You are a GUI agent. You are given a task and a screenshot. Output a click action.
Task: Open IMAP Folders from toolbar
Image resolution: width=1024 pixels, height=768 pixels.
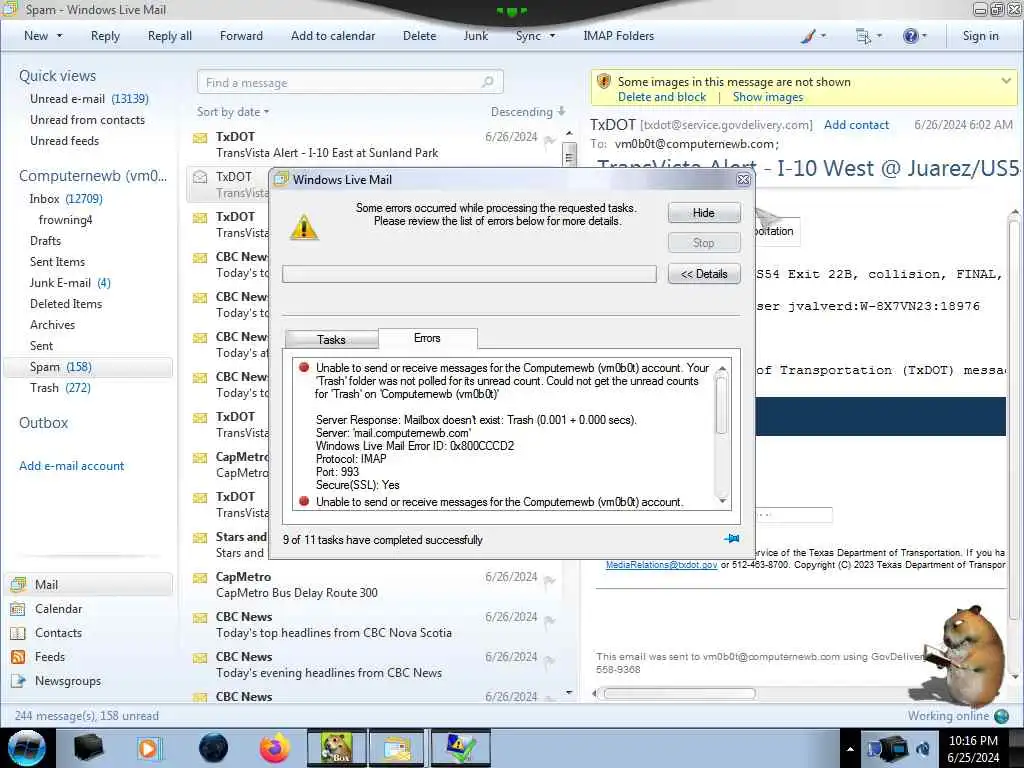pyautogui.click(x=618, y=36)
